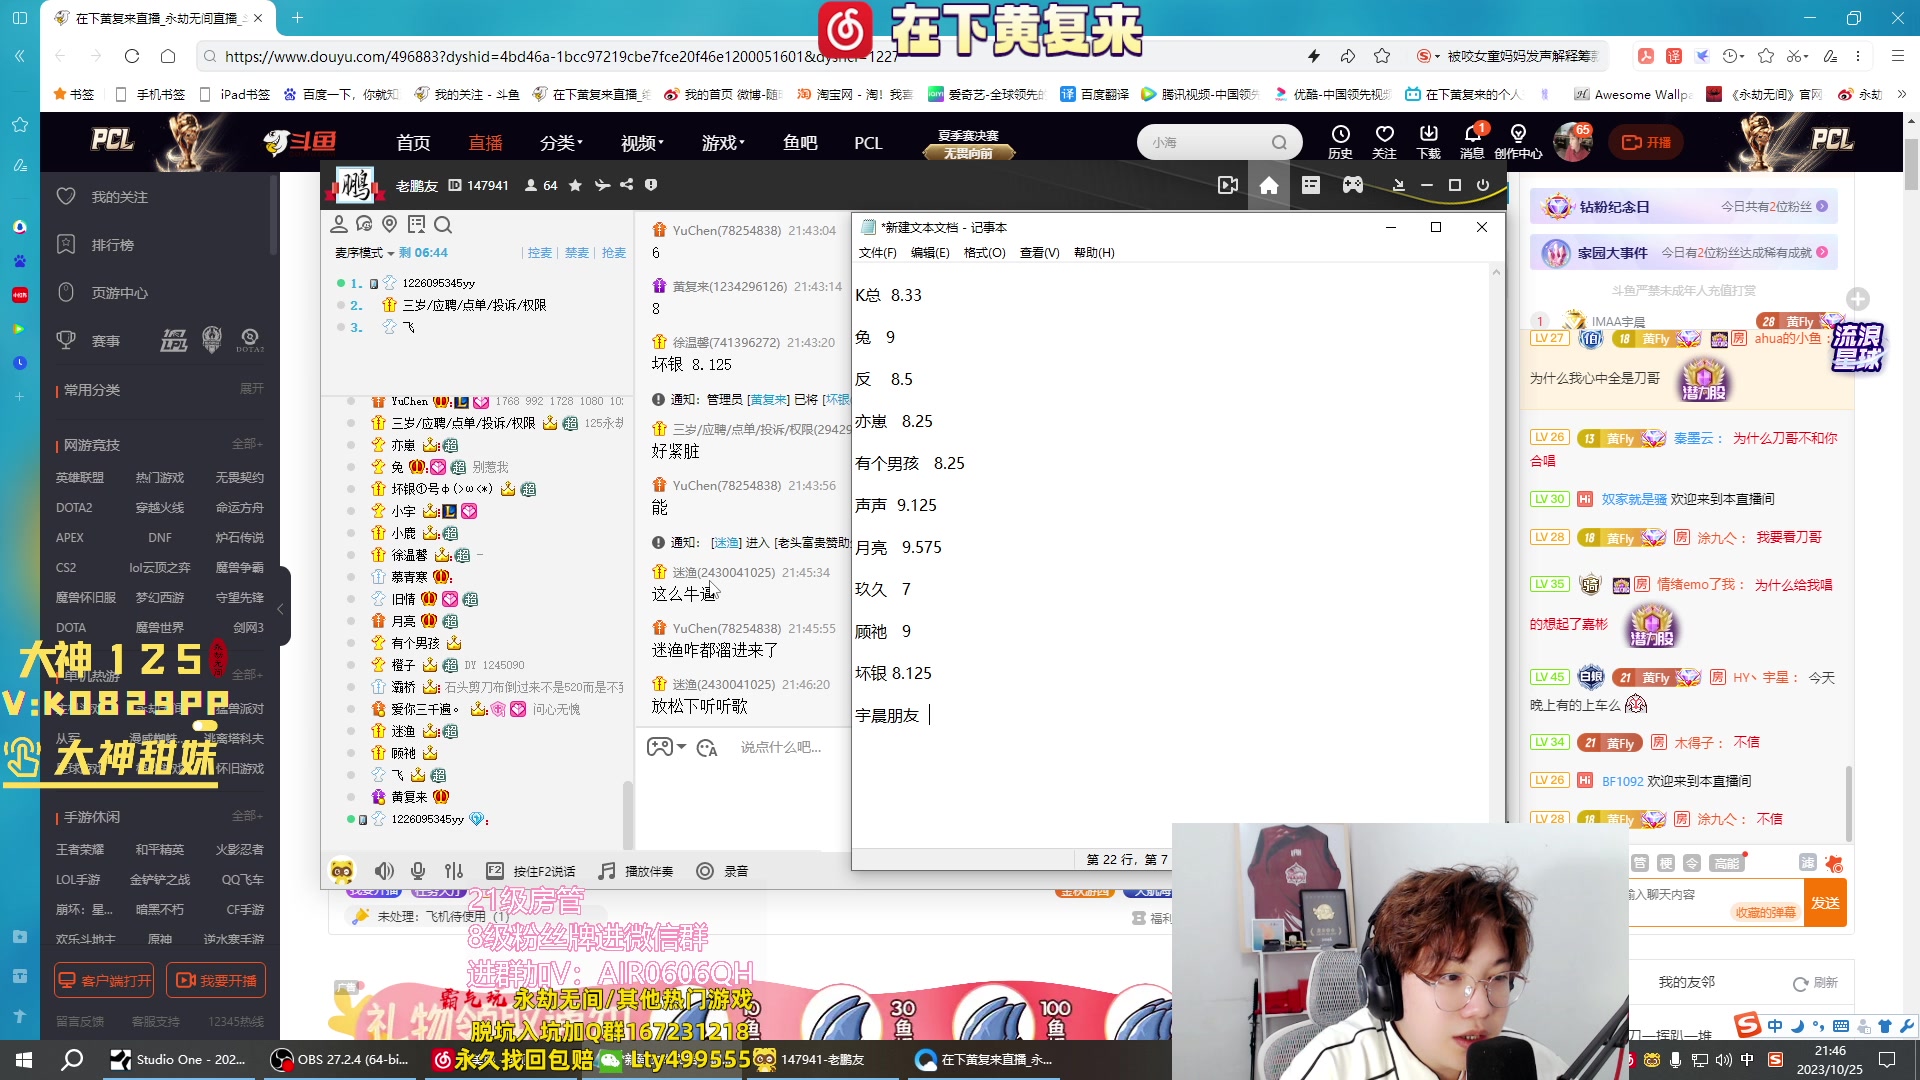This screenshot has width=1920, height=1080.
Task: Click the YY chat input 说点什么吧
Action: coord(780,748)
